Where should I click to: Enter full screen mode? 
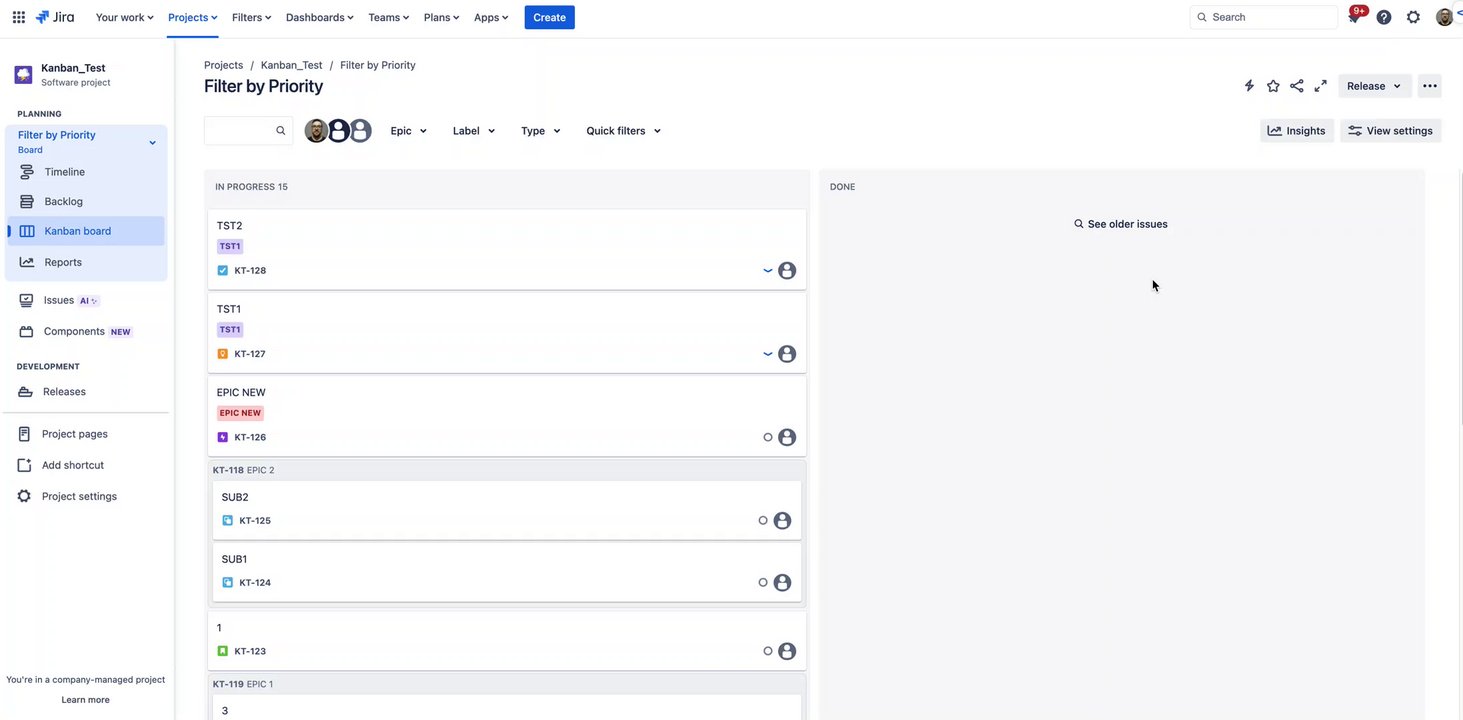pos(1321,86)
